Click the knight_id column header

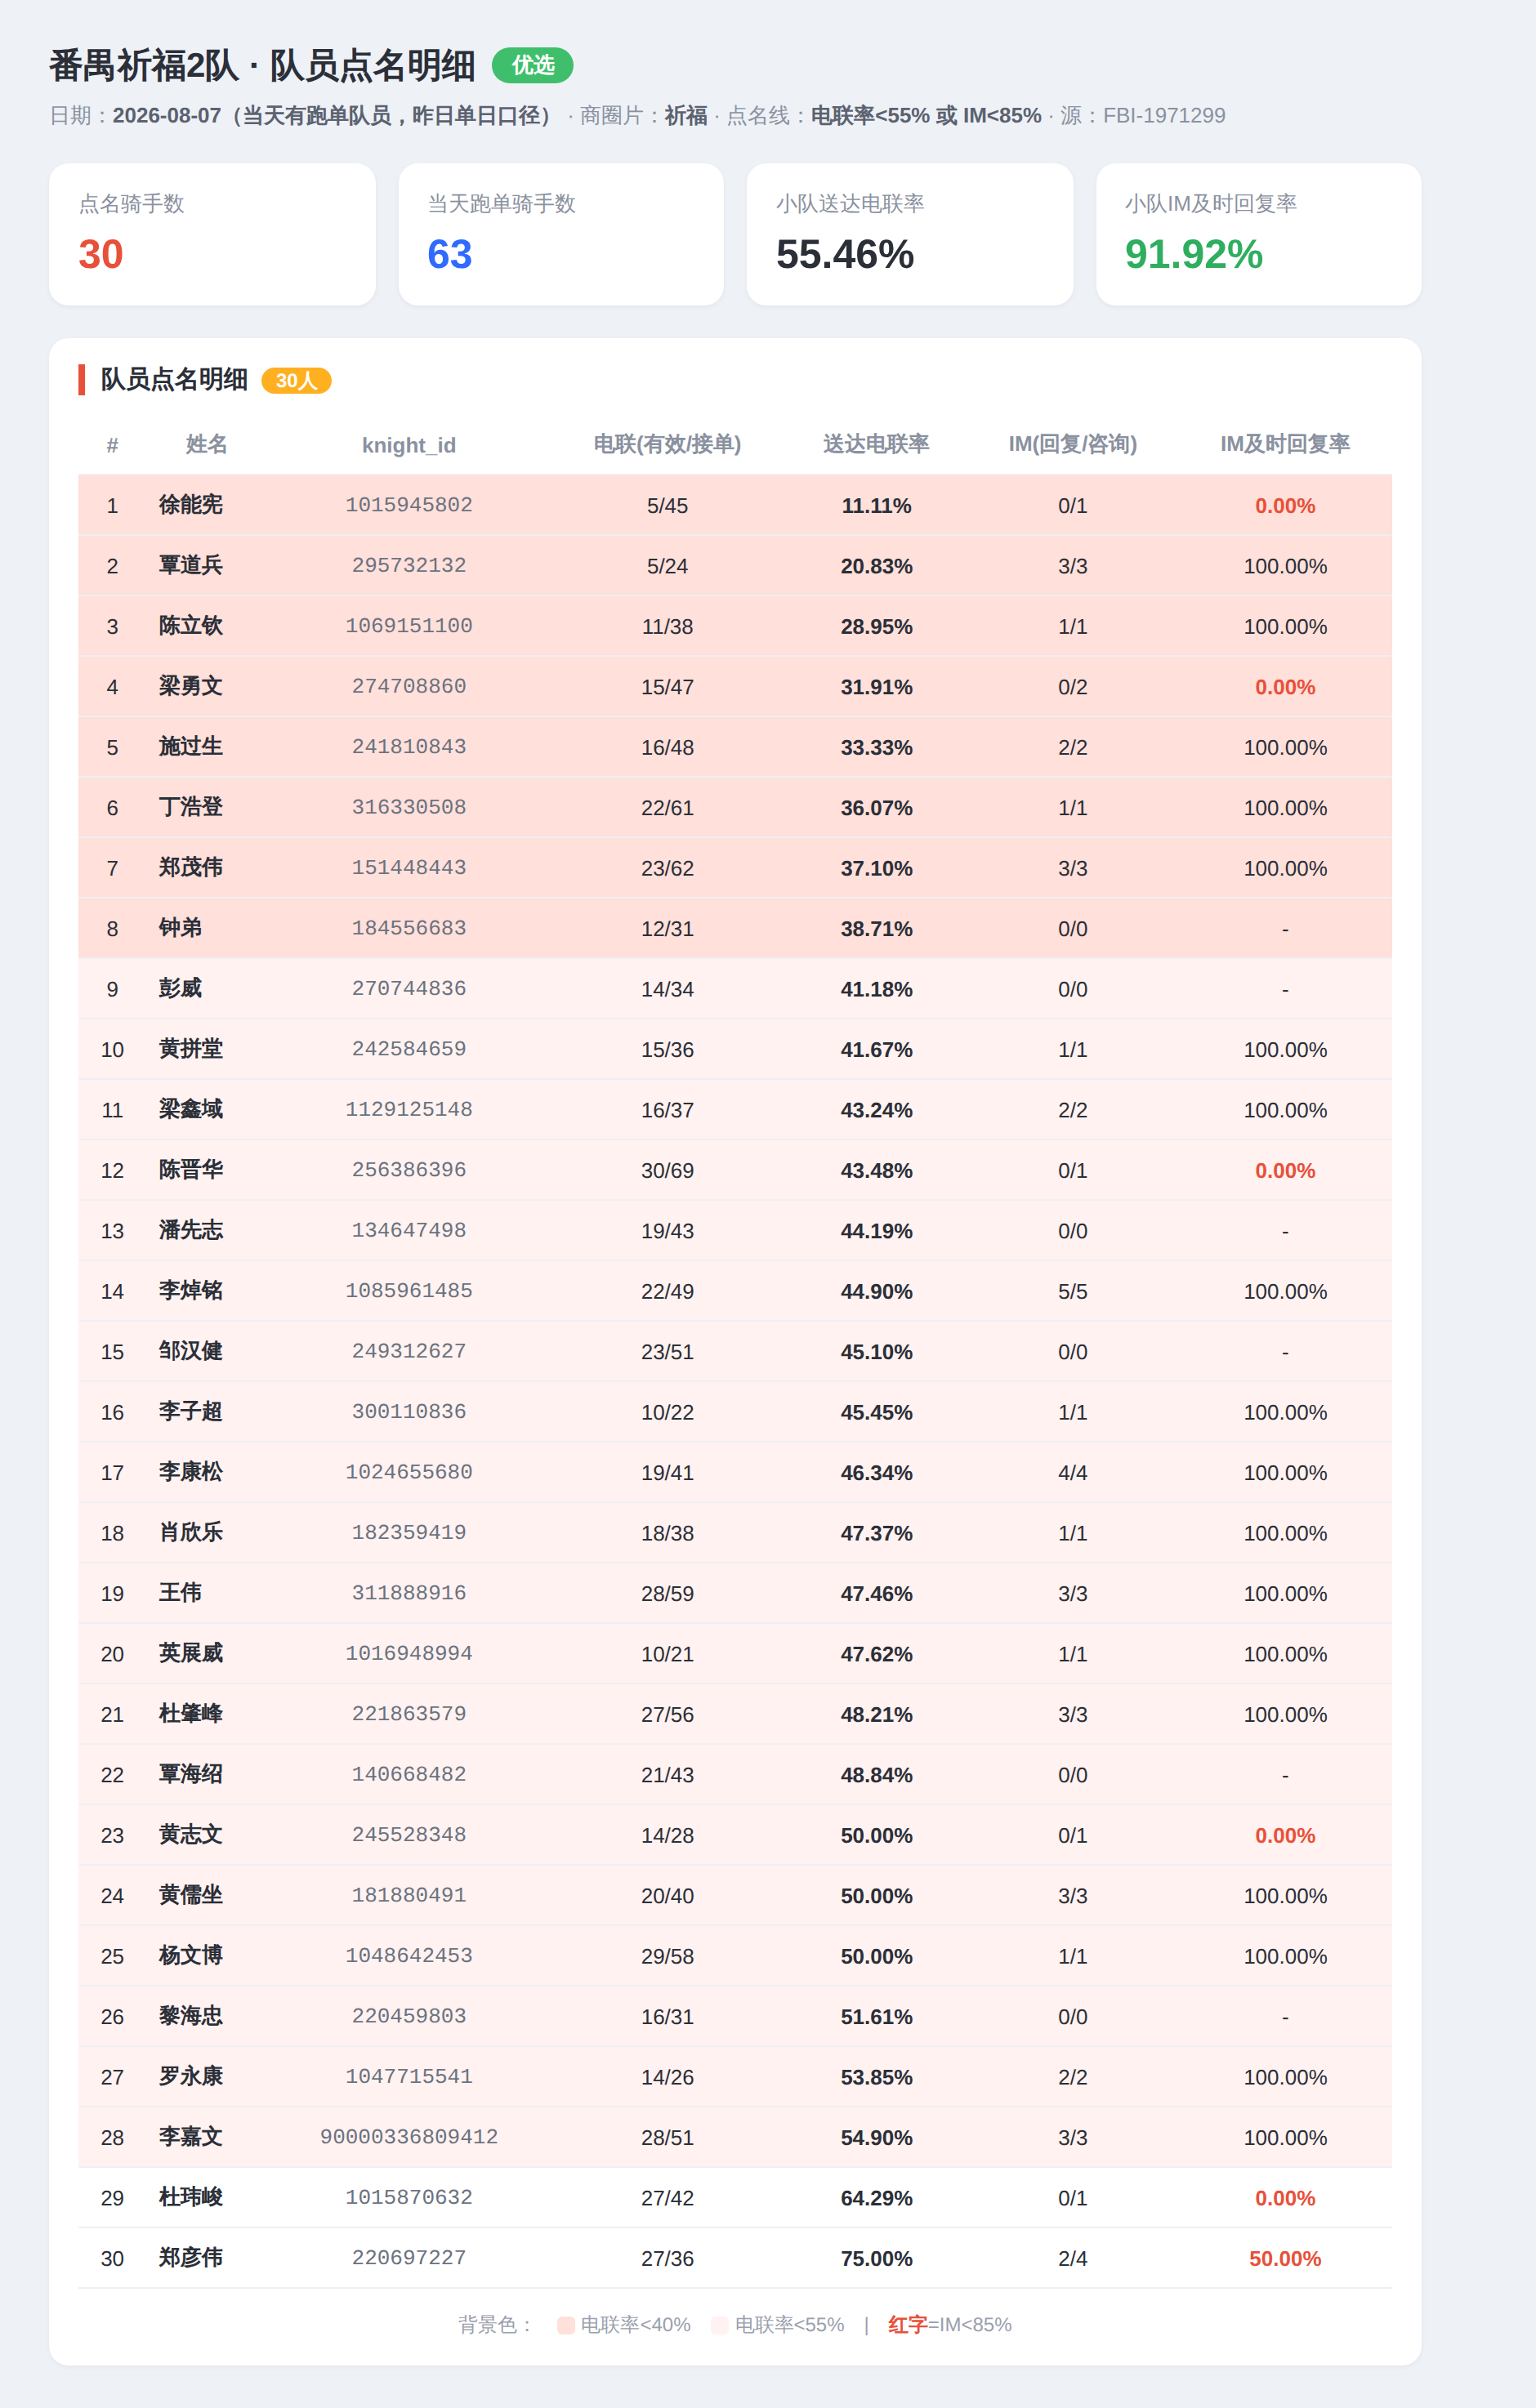click(x=409, y=445)
